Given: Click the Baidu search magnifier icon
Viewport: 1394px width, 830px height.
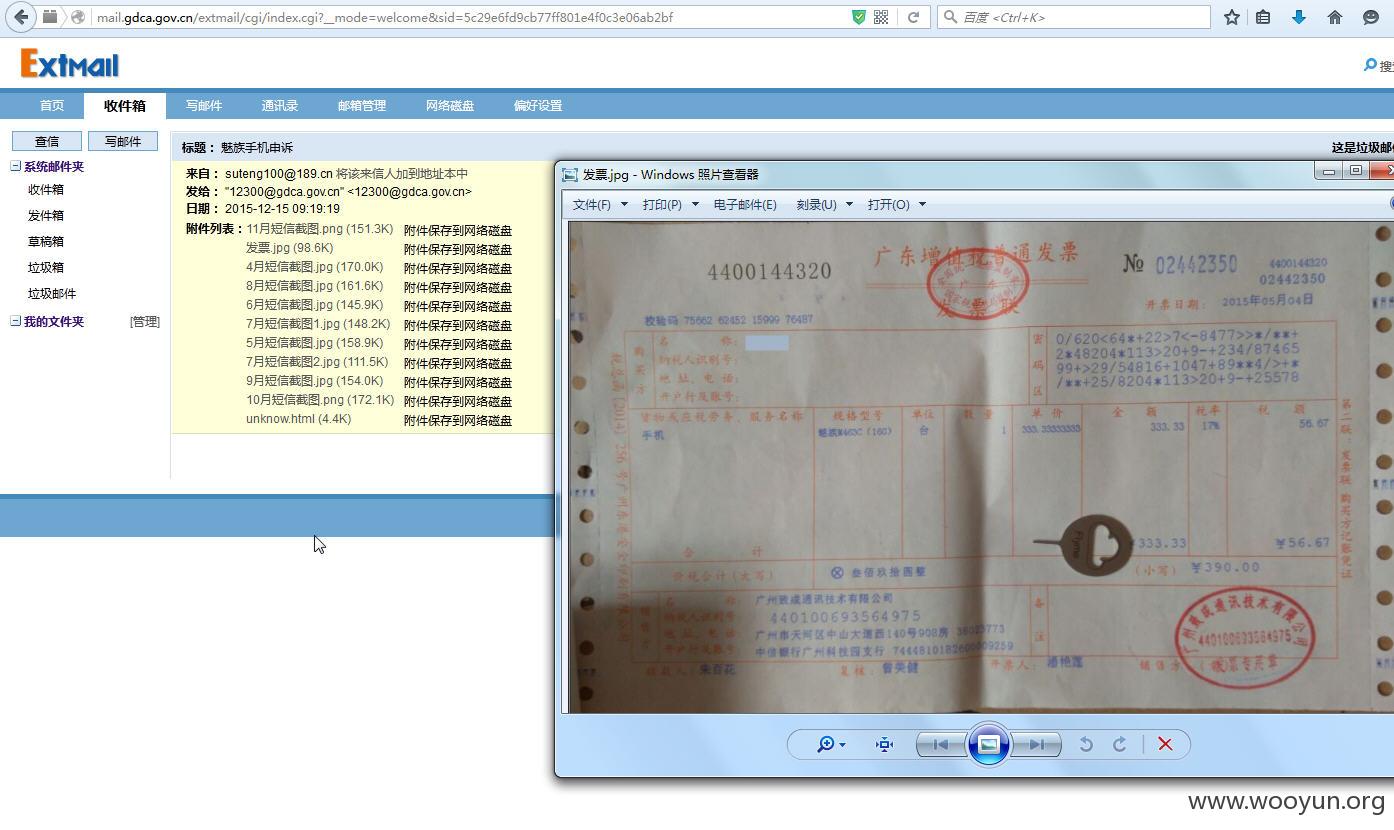Looking at the screenshot, I should pyautogui.click(x=950, y=17).
